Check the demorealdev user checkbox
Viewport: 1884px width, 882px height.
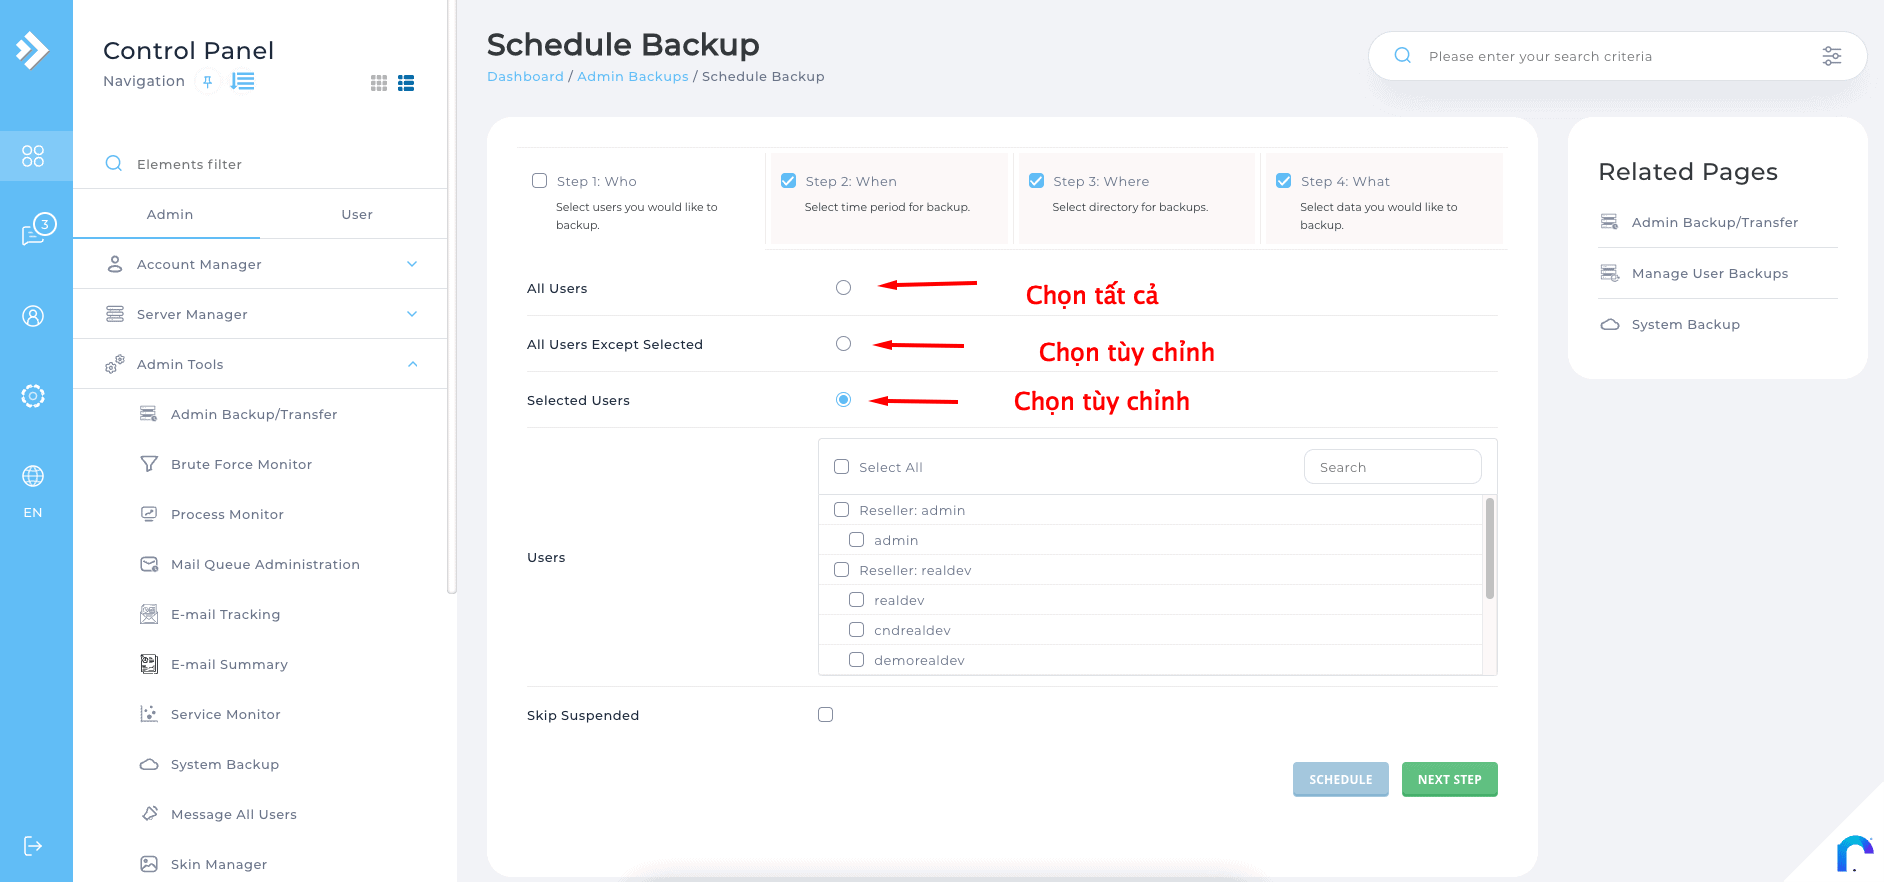tap(857, 660)
